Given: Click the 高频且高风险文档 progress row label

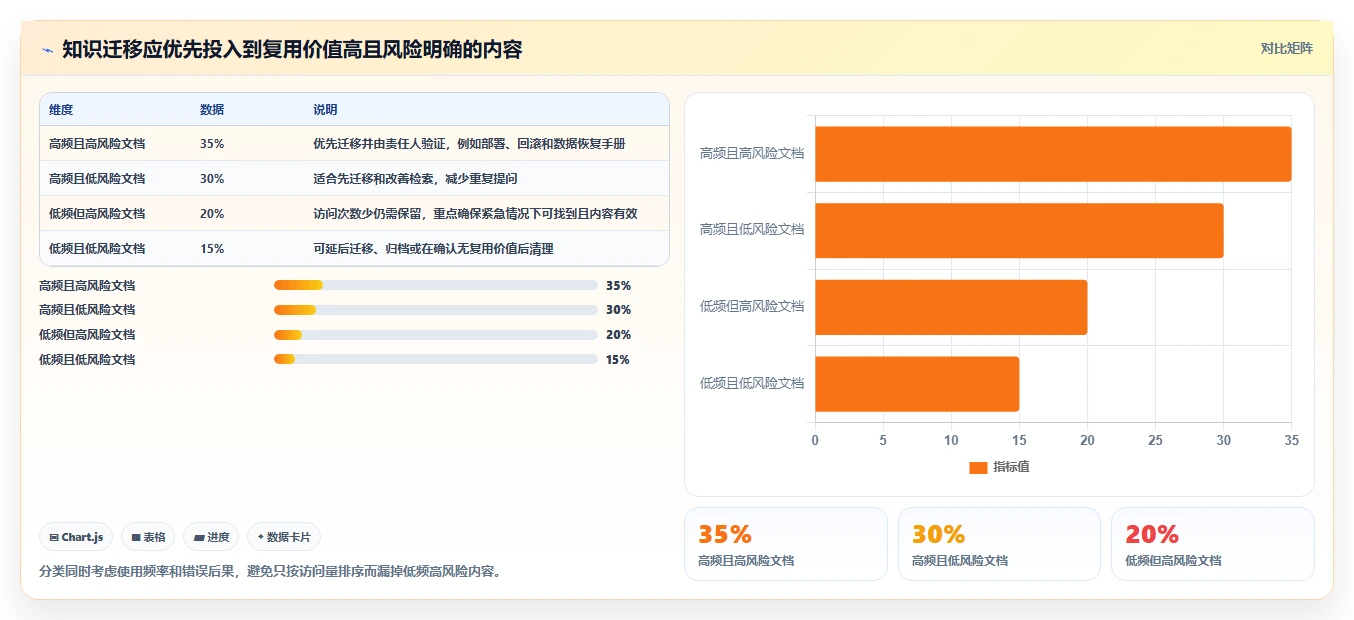Looking at the screenshot, I should coord(87,285).
